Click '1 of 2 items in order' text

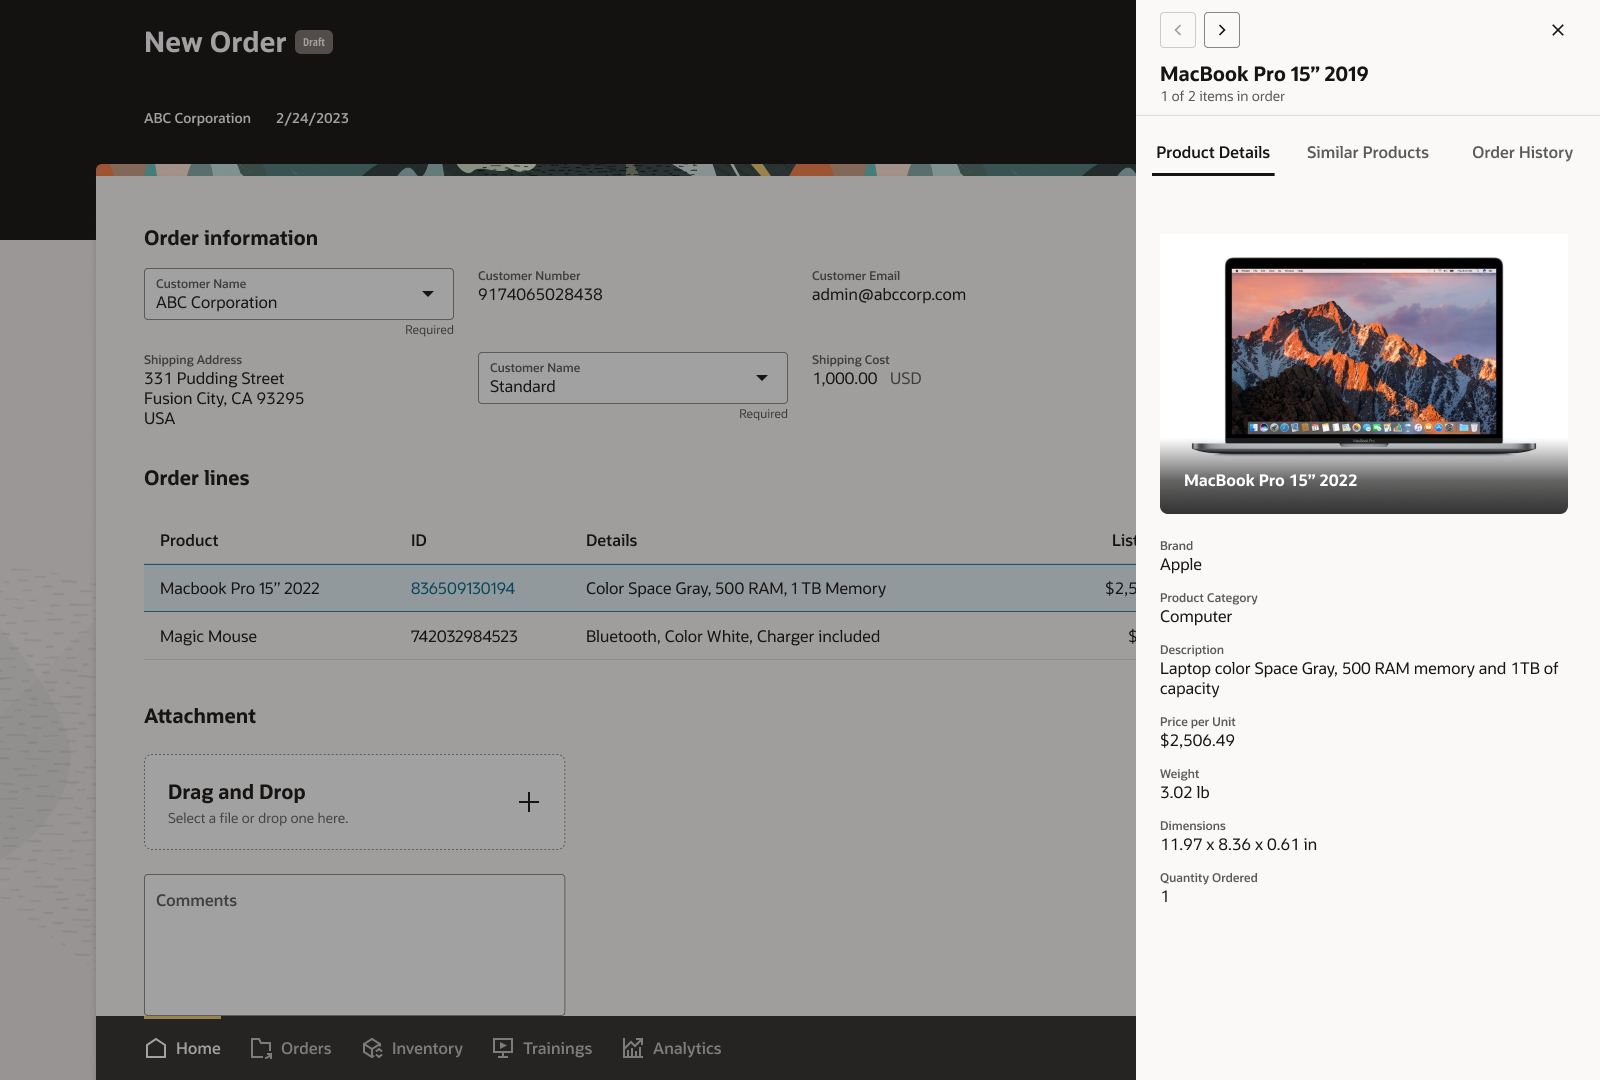(x=1223, y=97)
